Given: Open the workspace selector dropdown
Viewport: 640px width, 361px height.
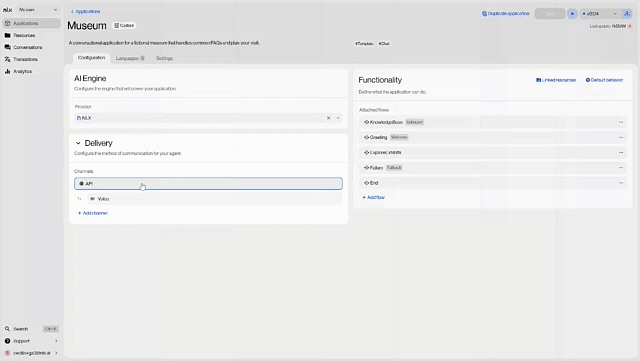Looking at the screenshot, I should click(38, 9).
